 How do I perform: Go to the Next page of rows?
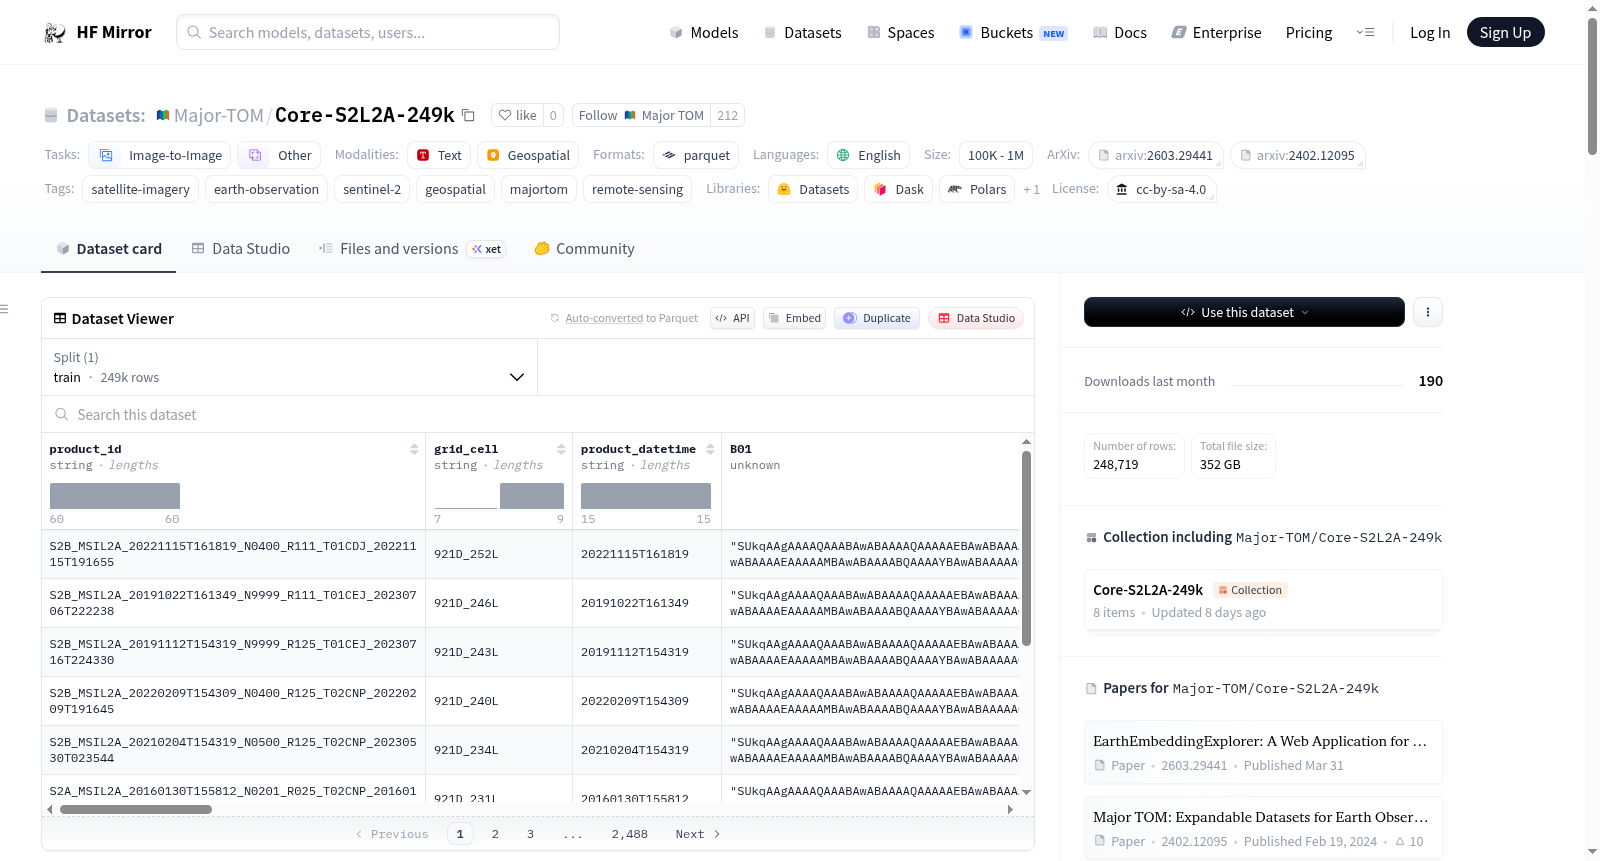pos(697,834)
